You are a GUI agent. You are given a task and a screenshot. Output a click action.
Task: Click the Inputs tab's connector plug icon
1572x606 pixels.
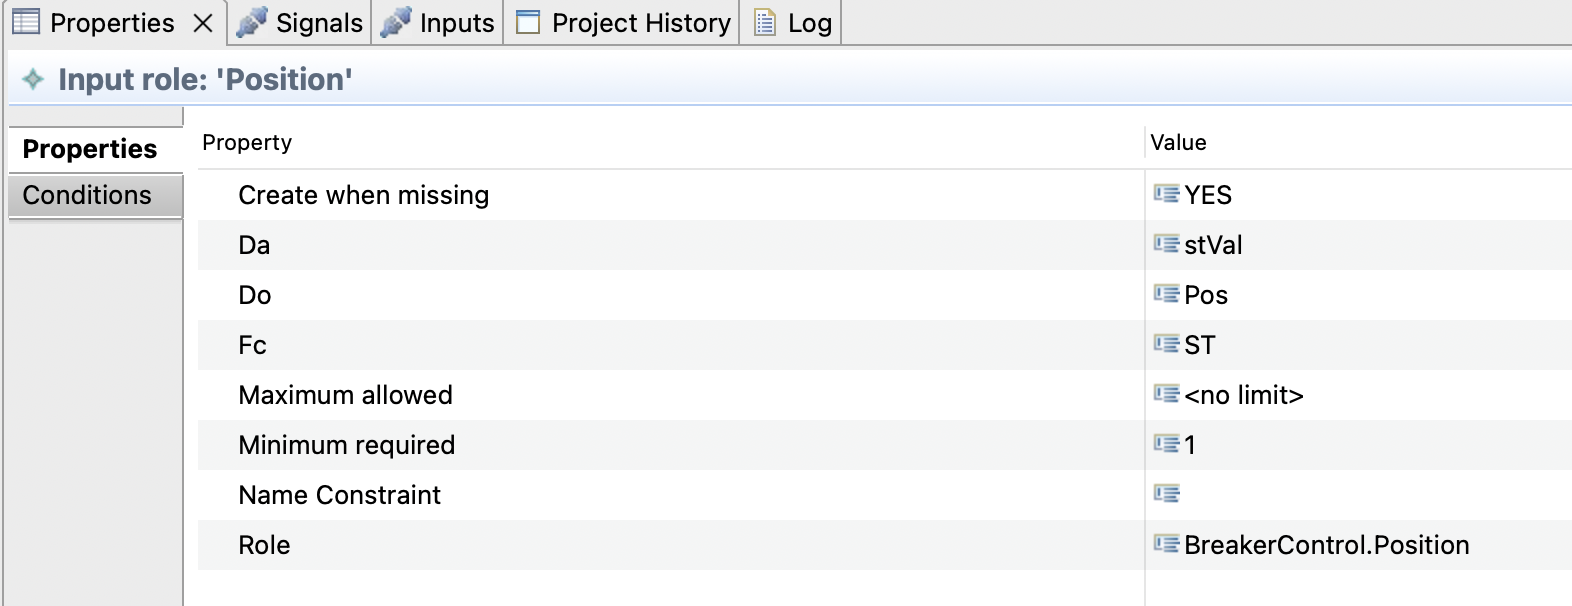393,21
